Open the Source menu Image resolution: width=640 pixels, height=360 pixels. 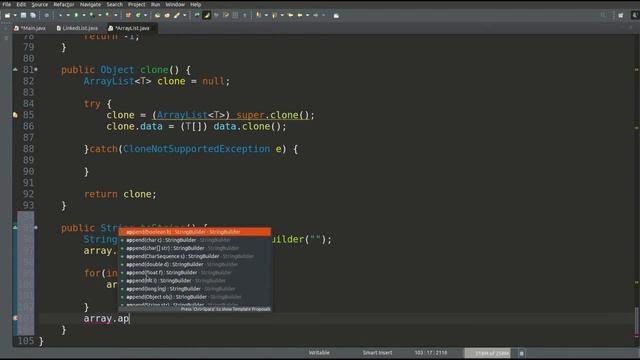click(40, 4)
